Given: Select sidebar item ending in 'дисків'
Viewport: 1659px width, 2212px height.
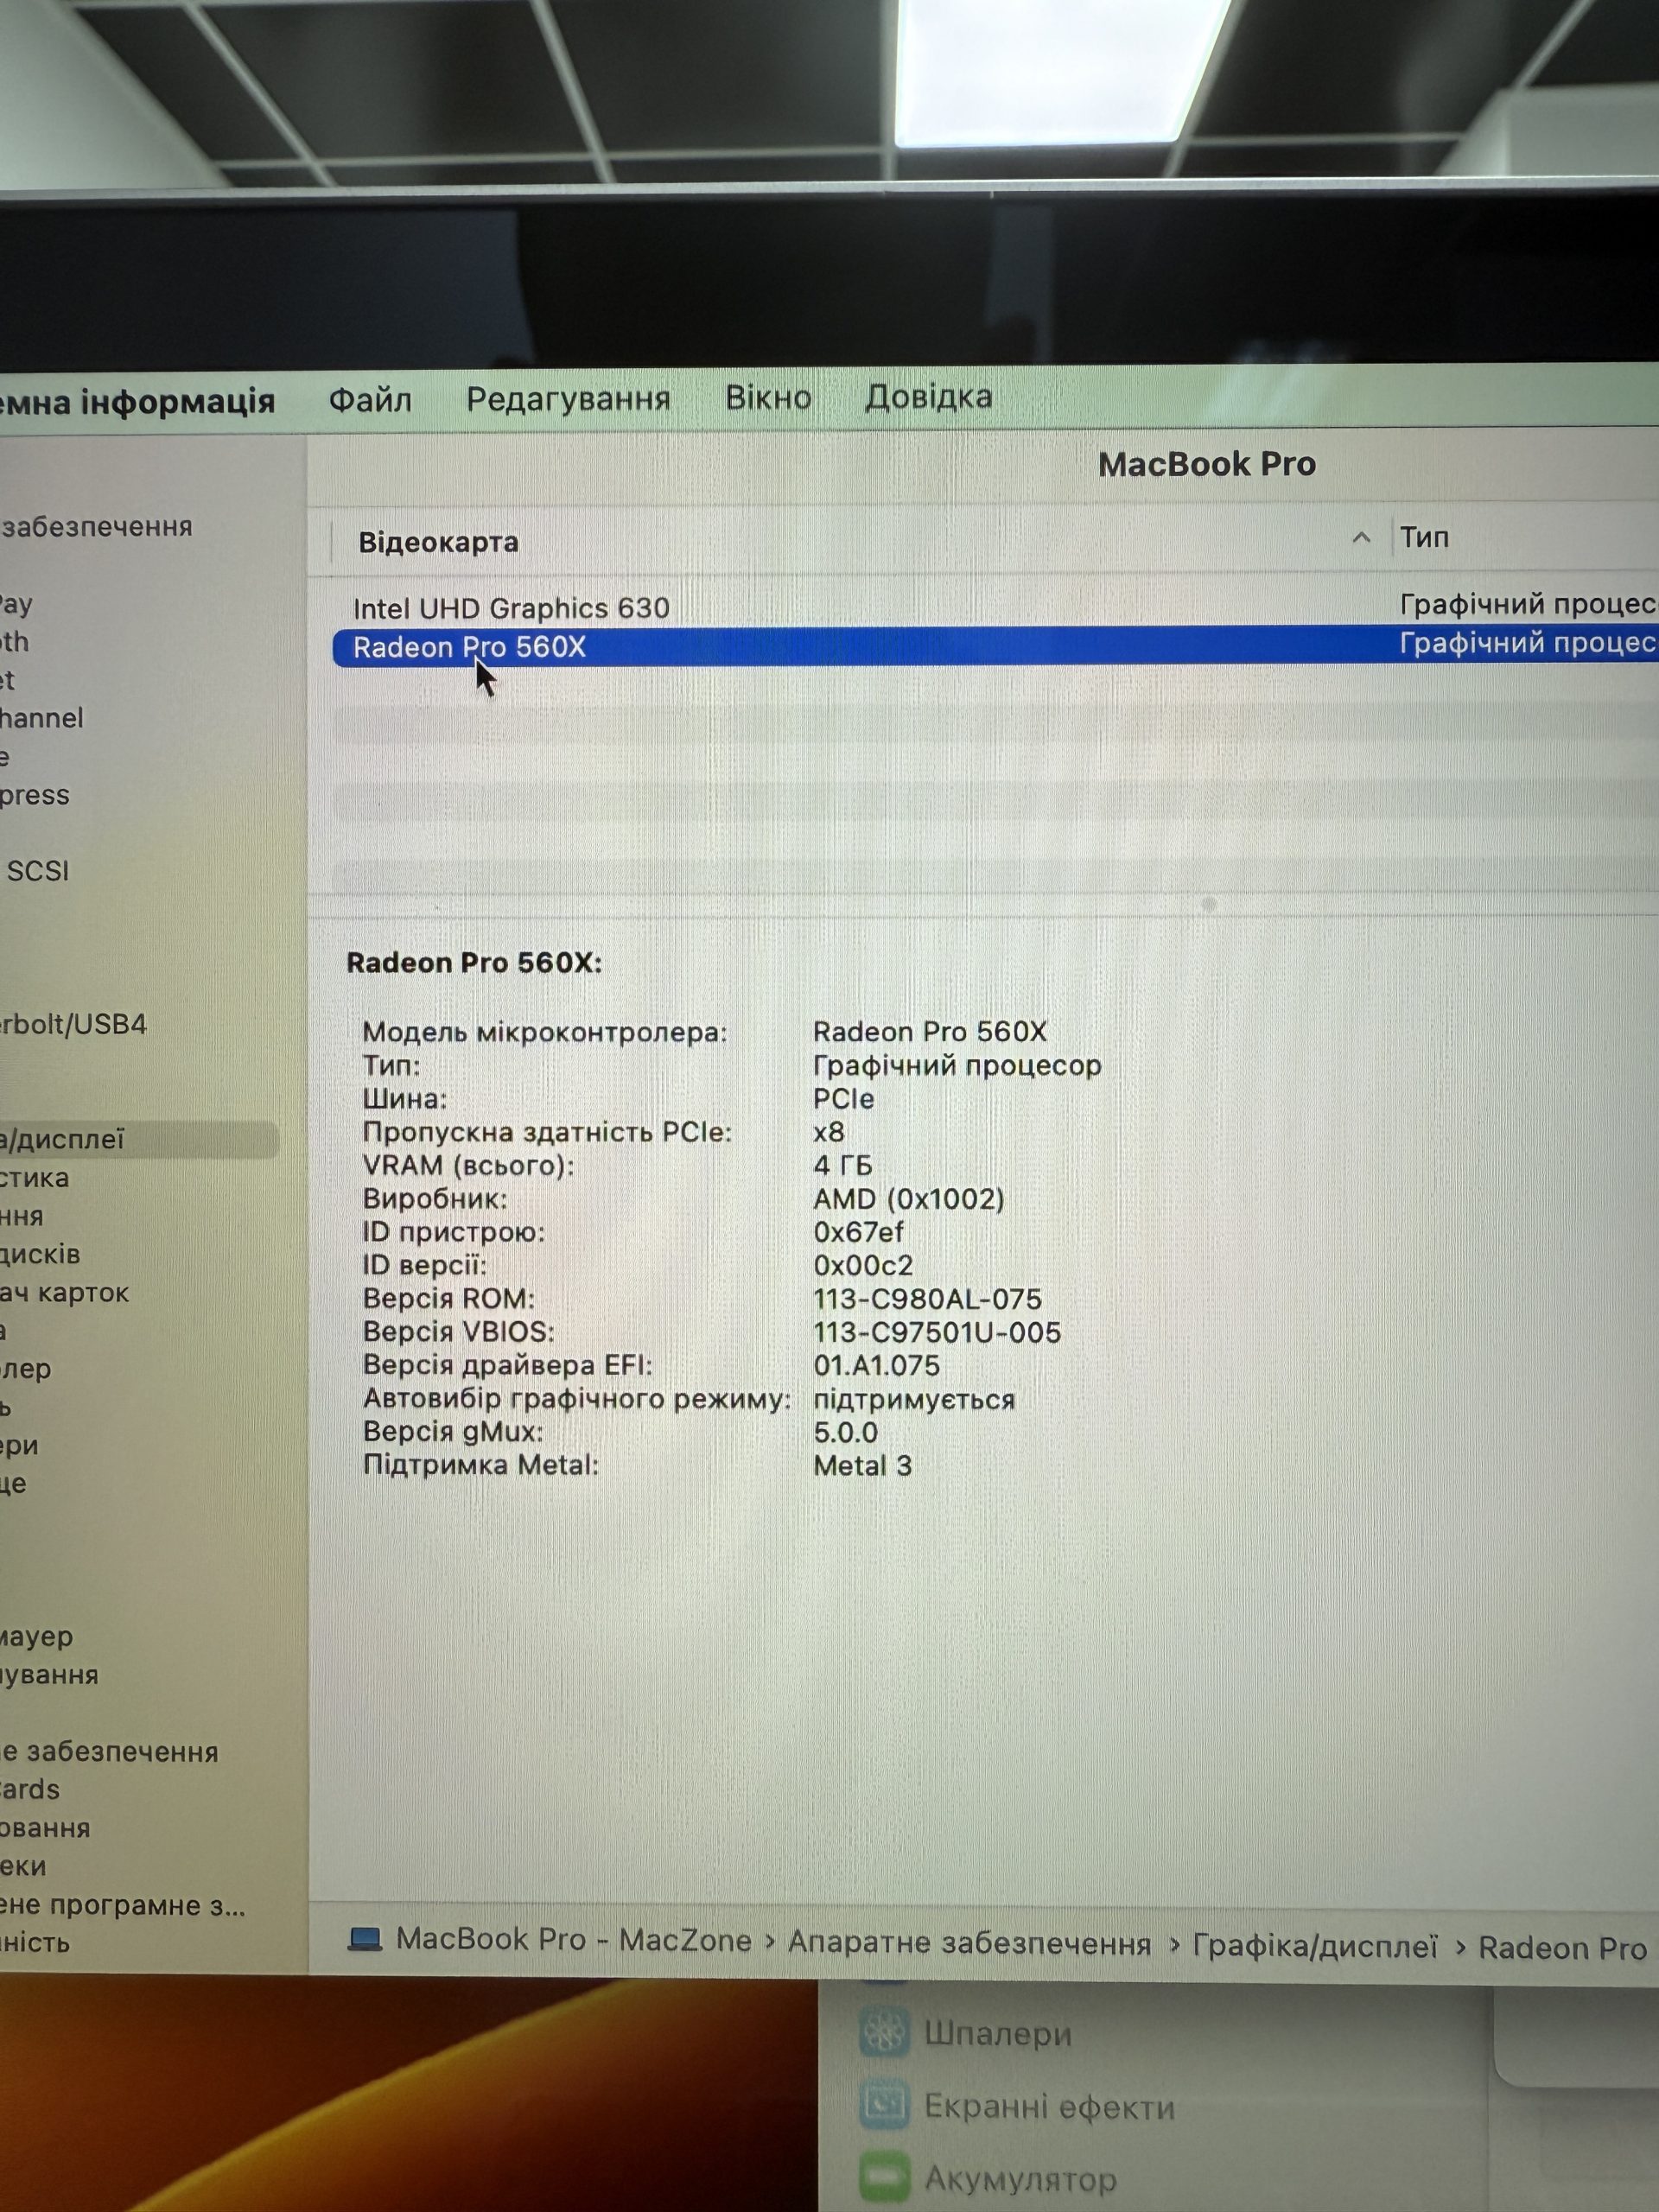Looking at the screenshot, I should point(40,1253).
